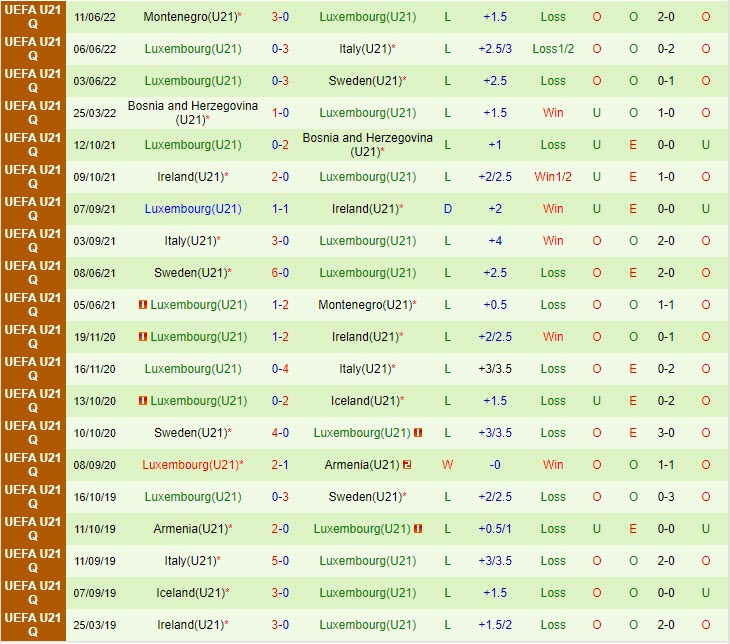Click red card icon in 11/10/19 row

coord(418,529)
